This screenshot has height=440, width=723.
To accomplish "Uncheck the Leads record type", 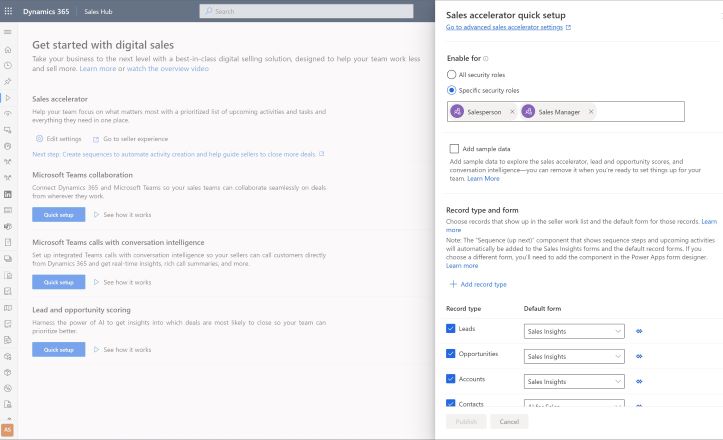I will [x=450, y=328].
